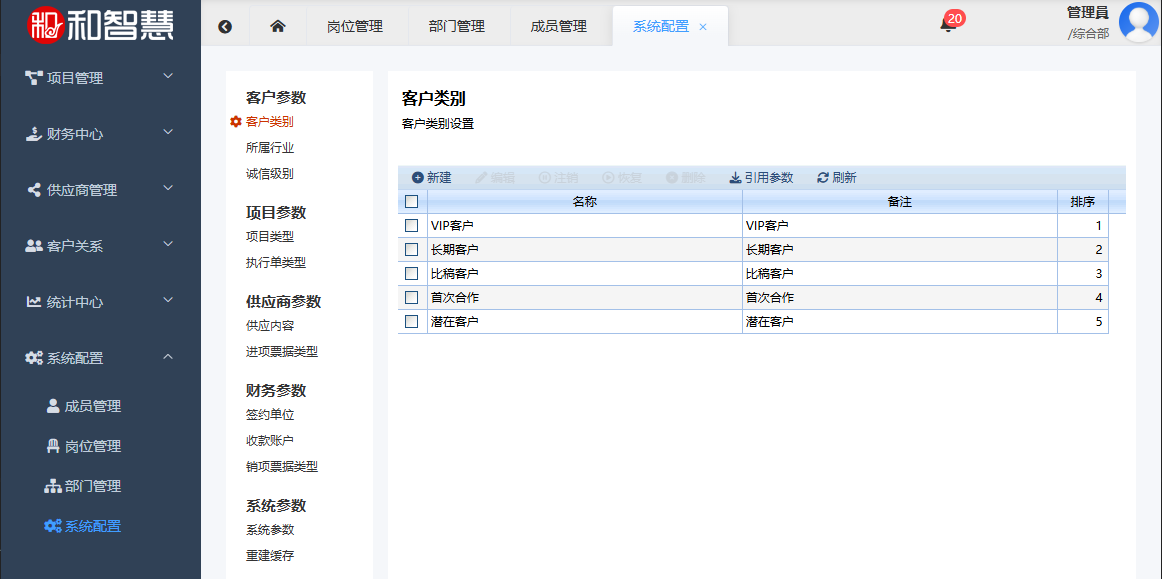Screen dimensions: 1162x579
Task: Check the 首次合作 row checkbox
Action: click(x=412, y=297)
